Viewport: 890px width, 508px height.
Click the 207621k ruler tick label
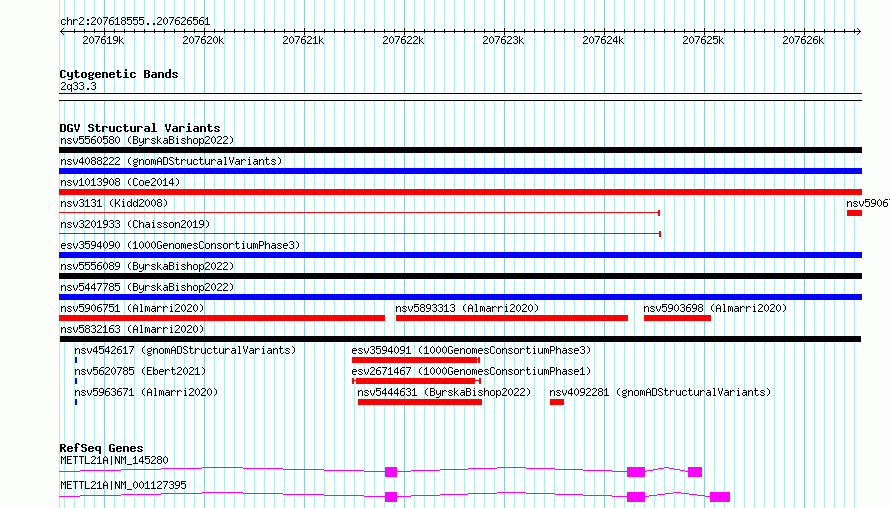pos(303,40)
